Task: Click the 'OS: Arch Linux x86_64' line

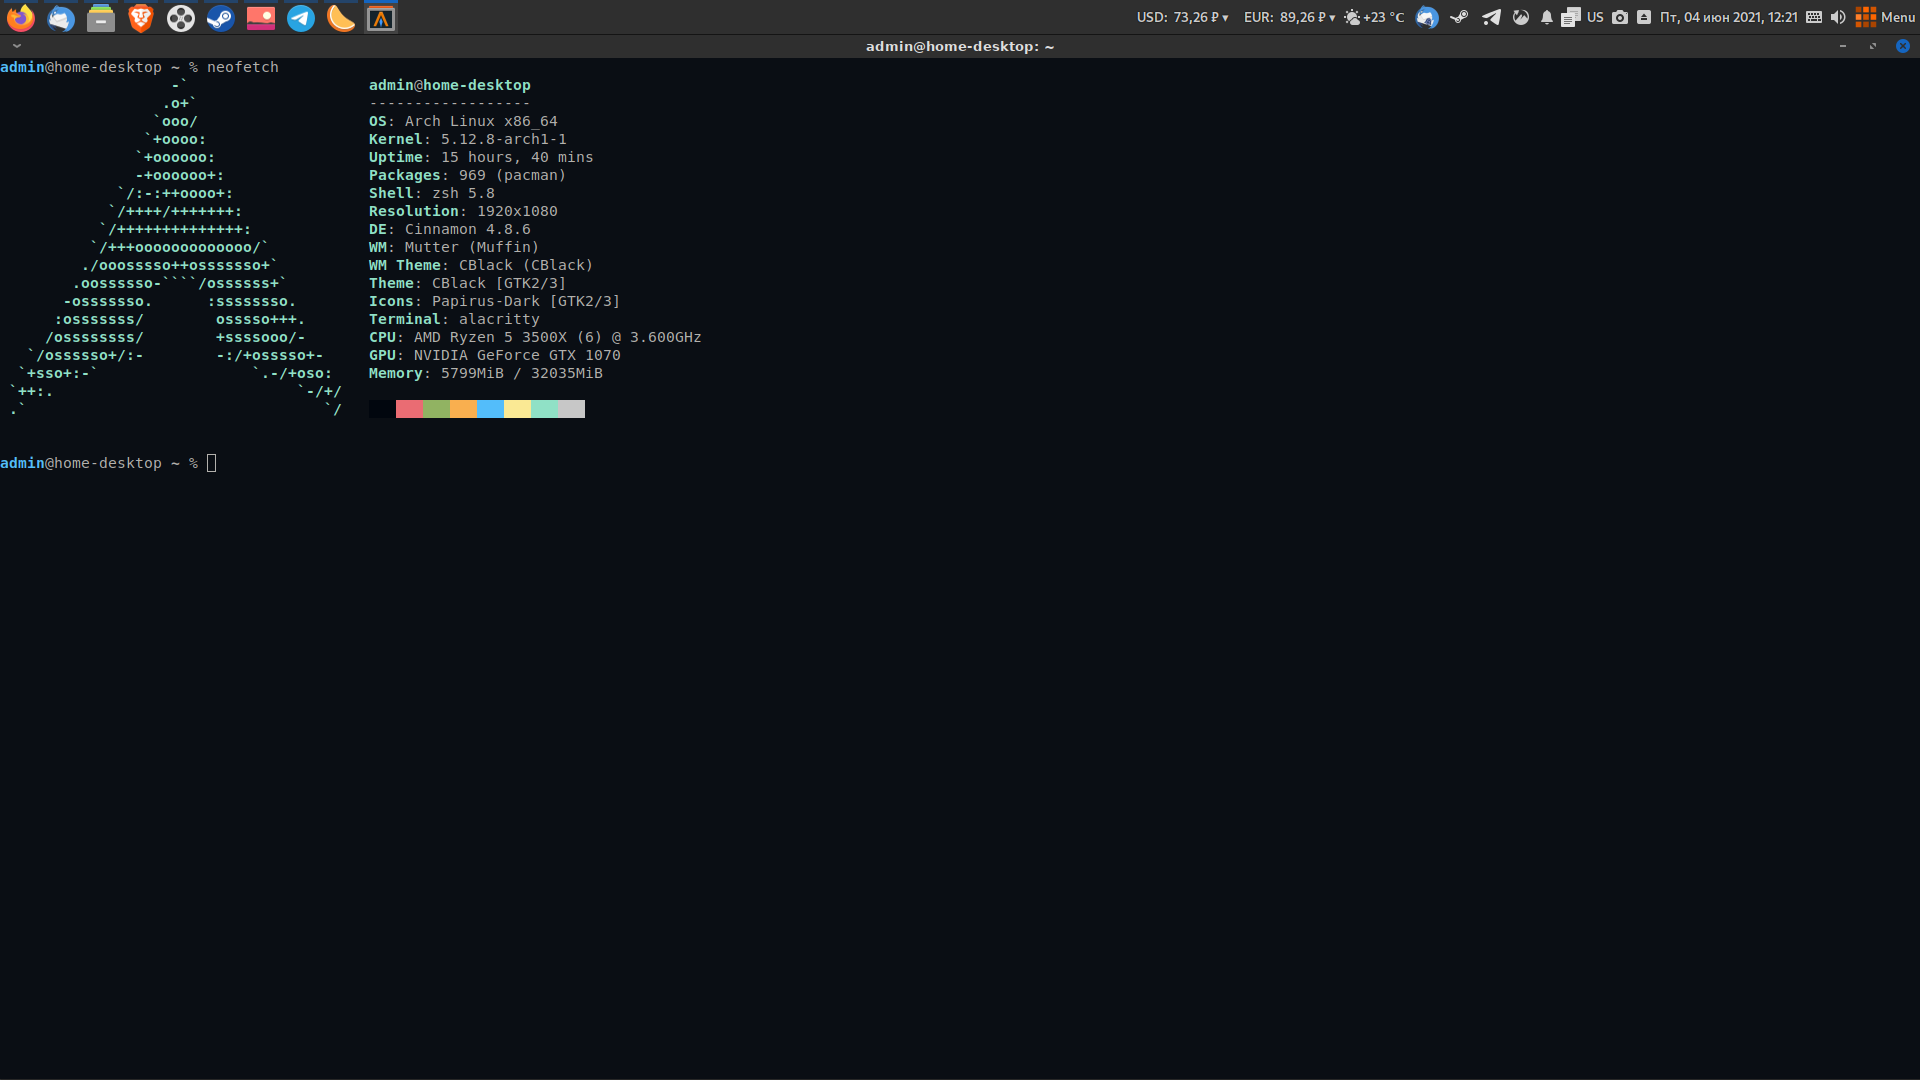Action: pos(463,121)
